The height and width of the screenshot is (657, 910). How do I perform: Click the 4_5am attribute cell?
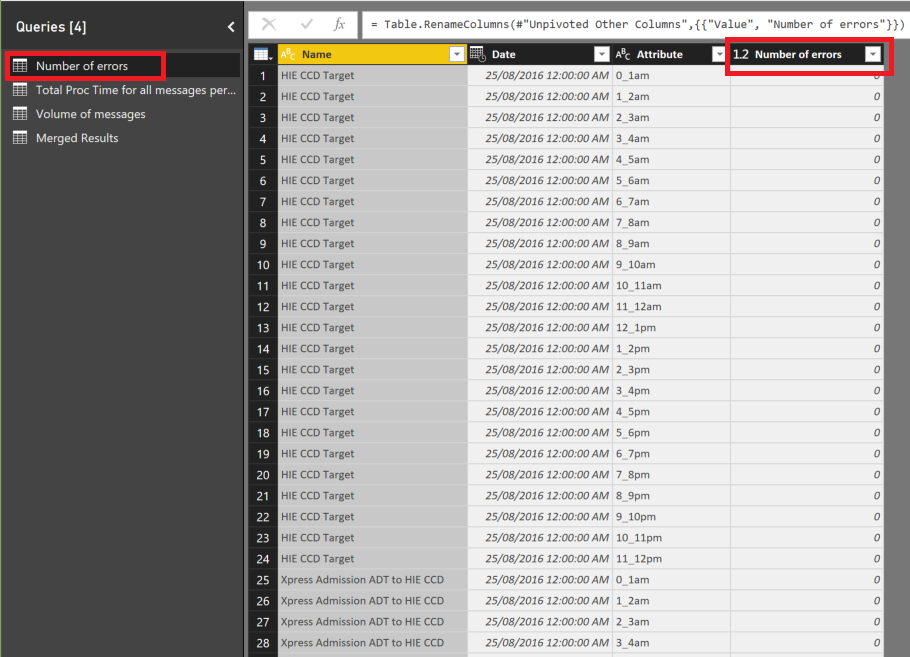point(671,160)
